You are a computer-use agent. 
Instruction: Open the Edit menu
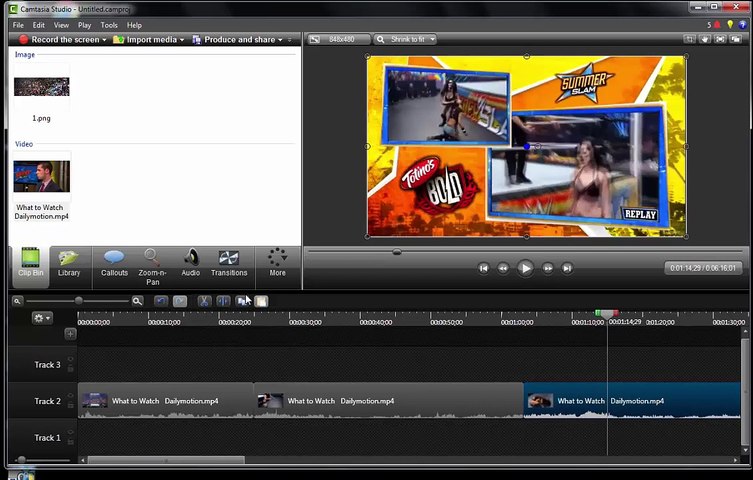tap(38, 25)
